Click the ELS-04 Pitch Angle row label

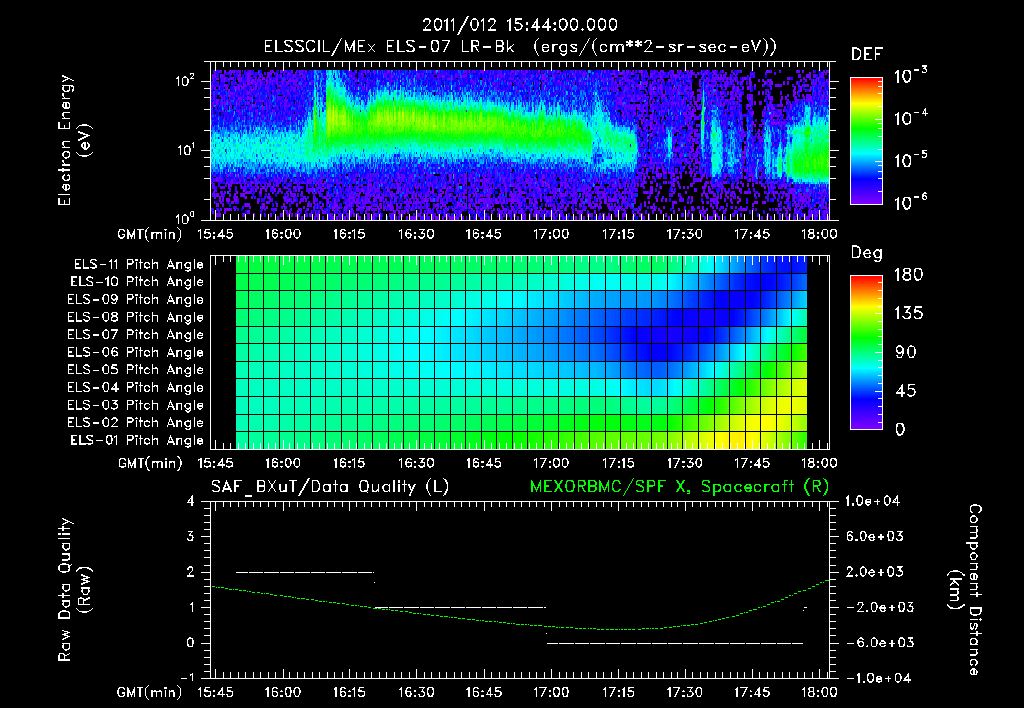(135, 387)
